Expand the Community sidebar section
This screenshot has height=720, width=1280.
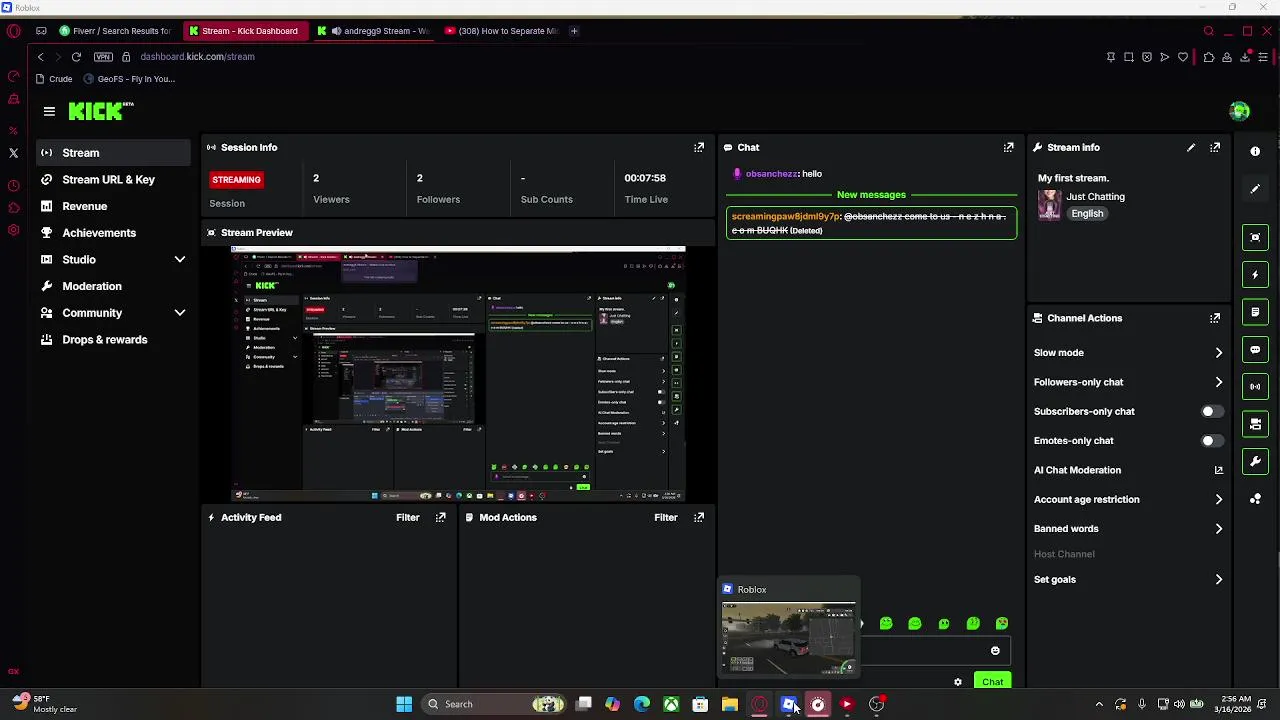pyautogui.click(x=180, y=313)
